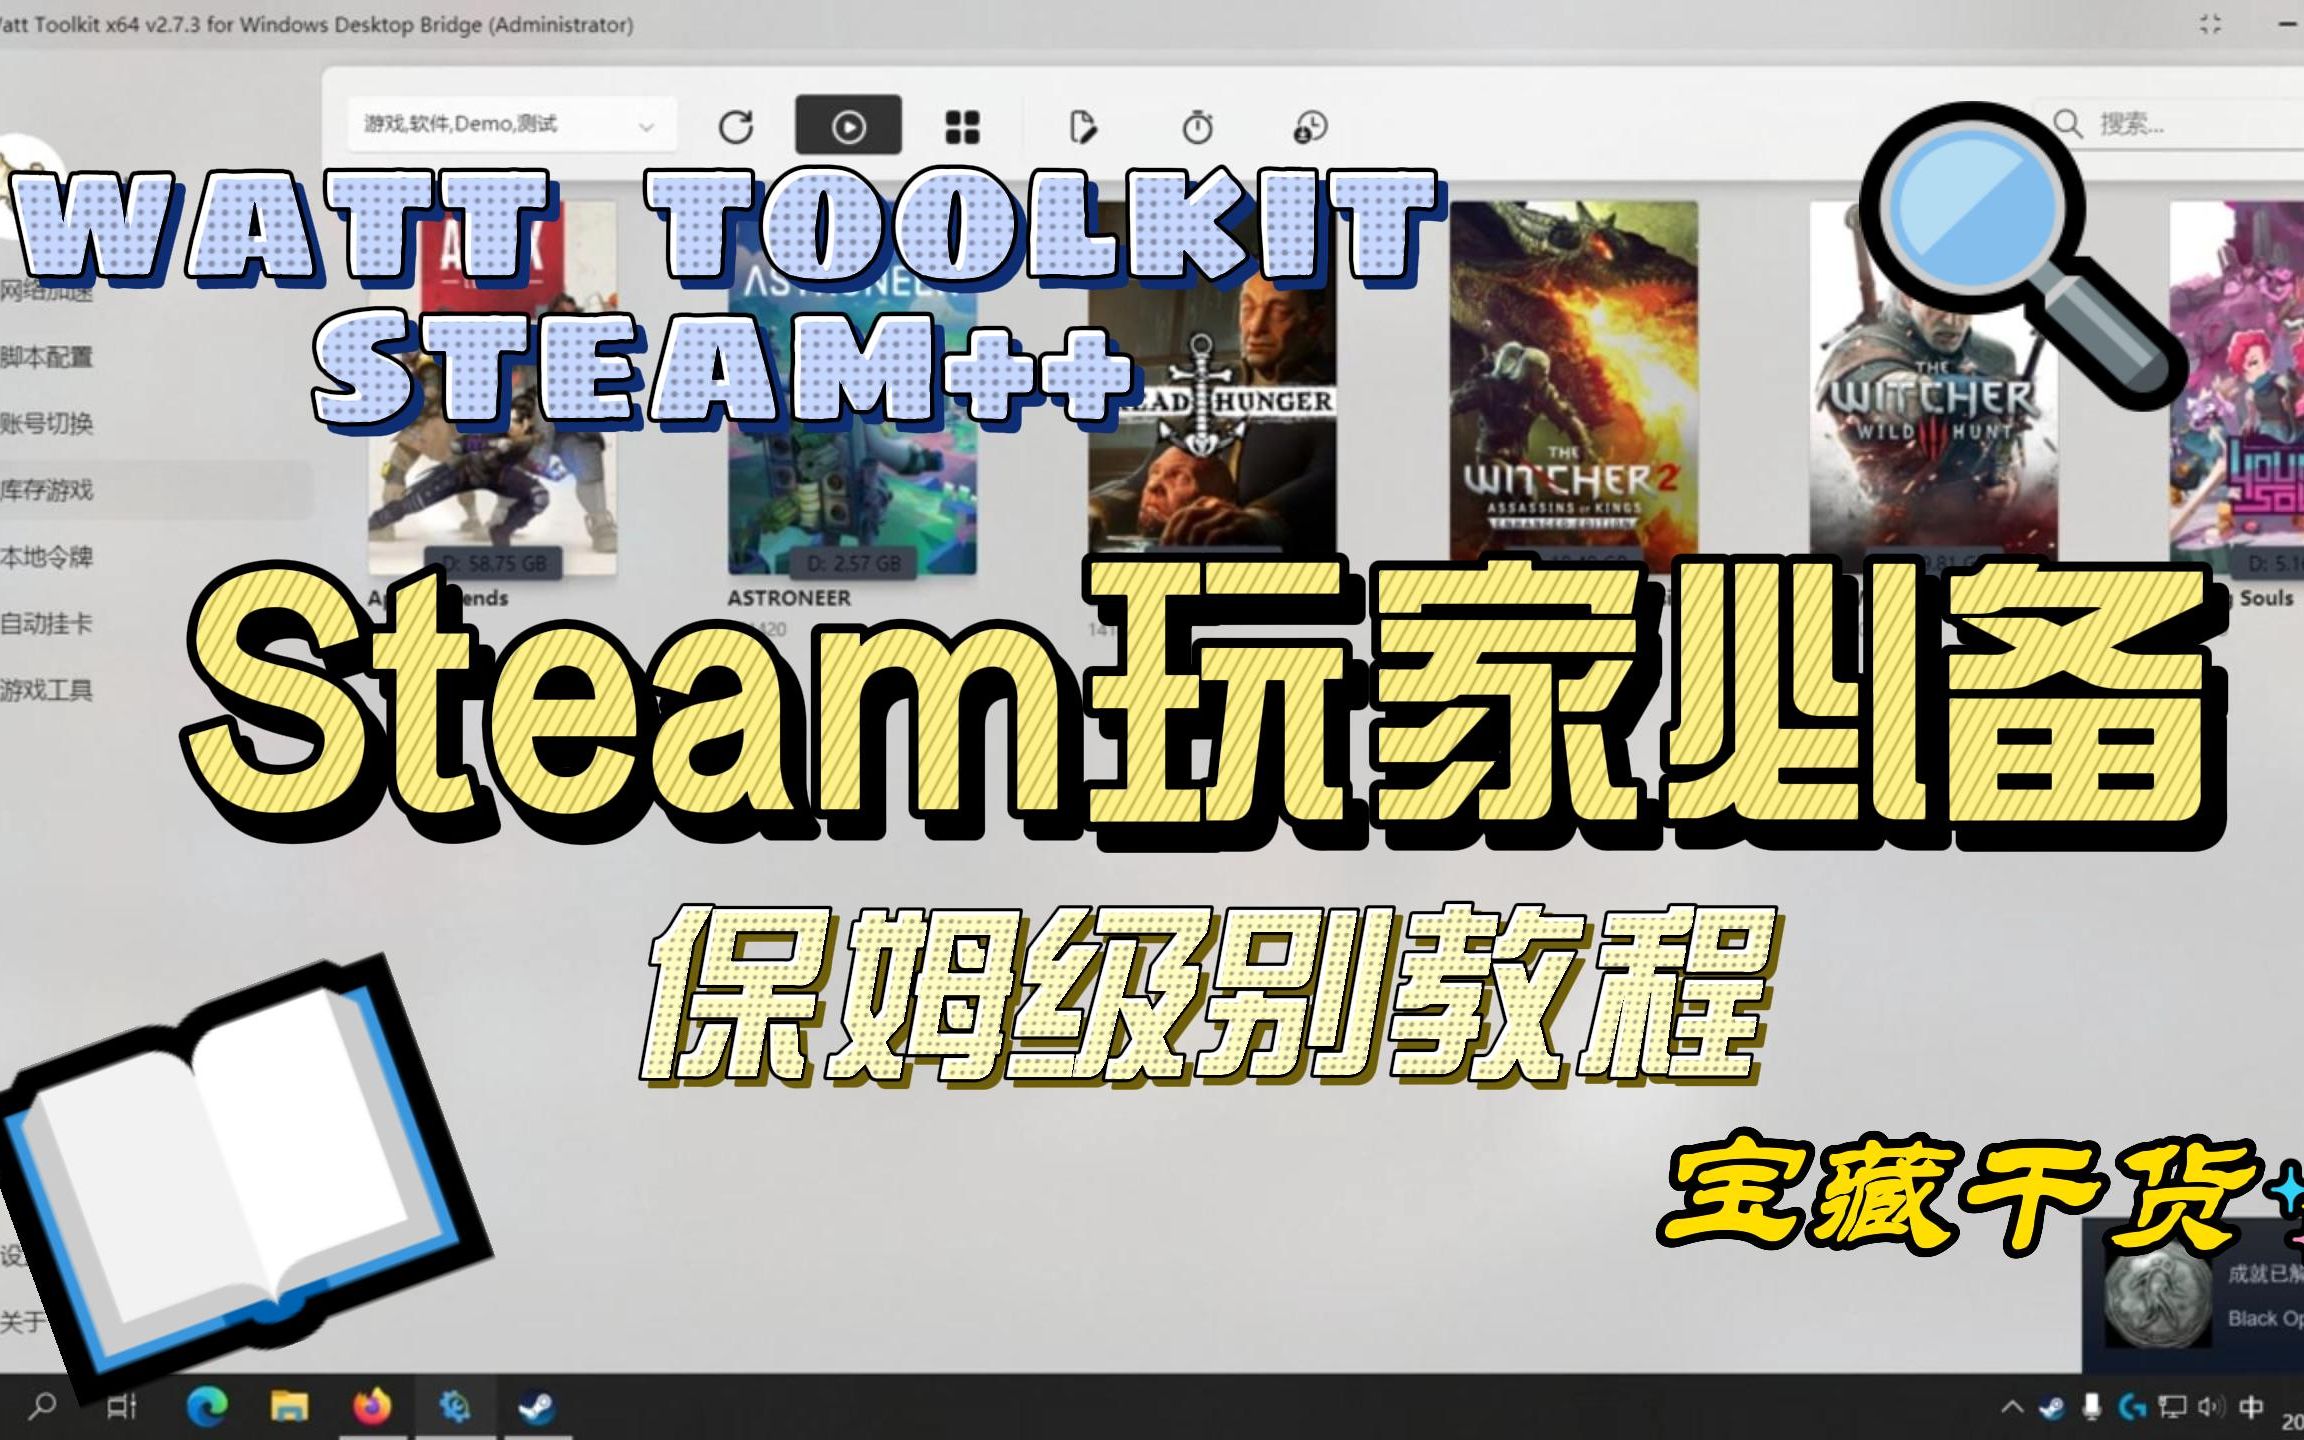The image size is (2304, 1440).
Task: Expand the 游戏,软件,Demo,测试 type dropdown
Action: click(x=510, y=125)
